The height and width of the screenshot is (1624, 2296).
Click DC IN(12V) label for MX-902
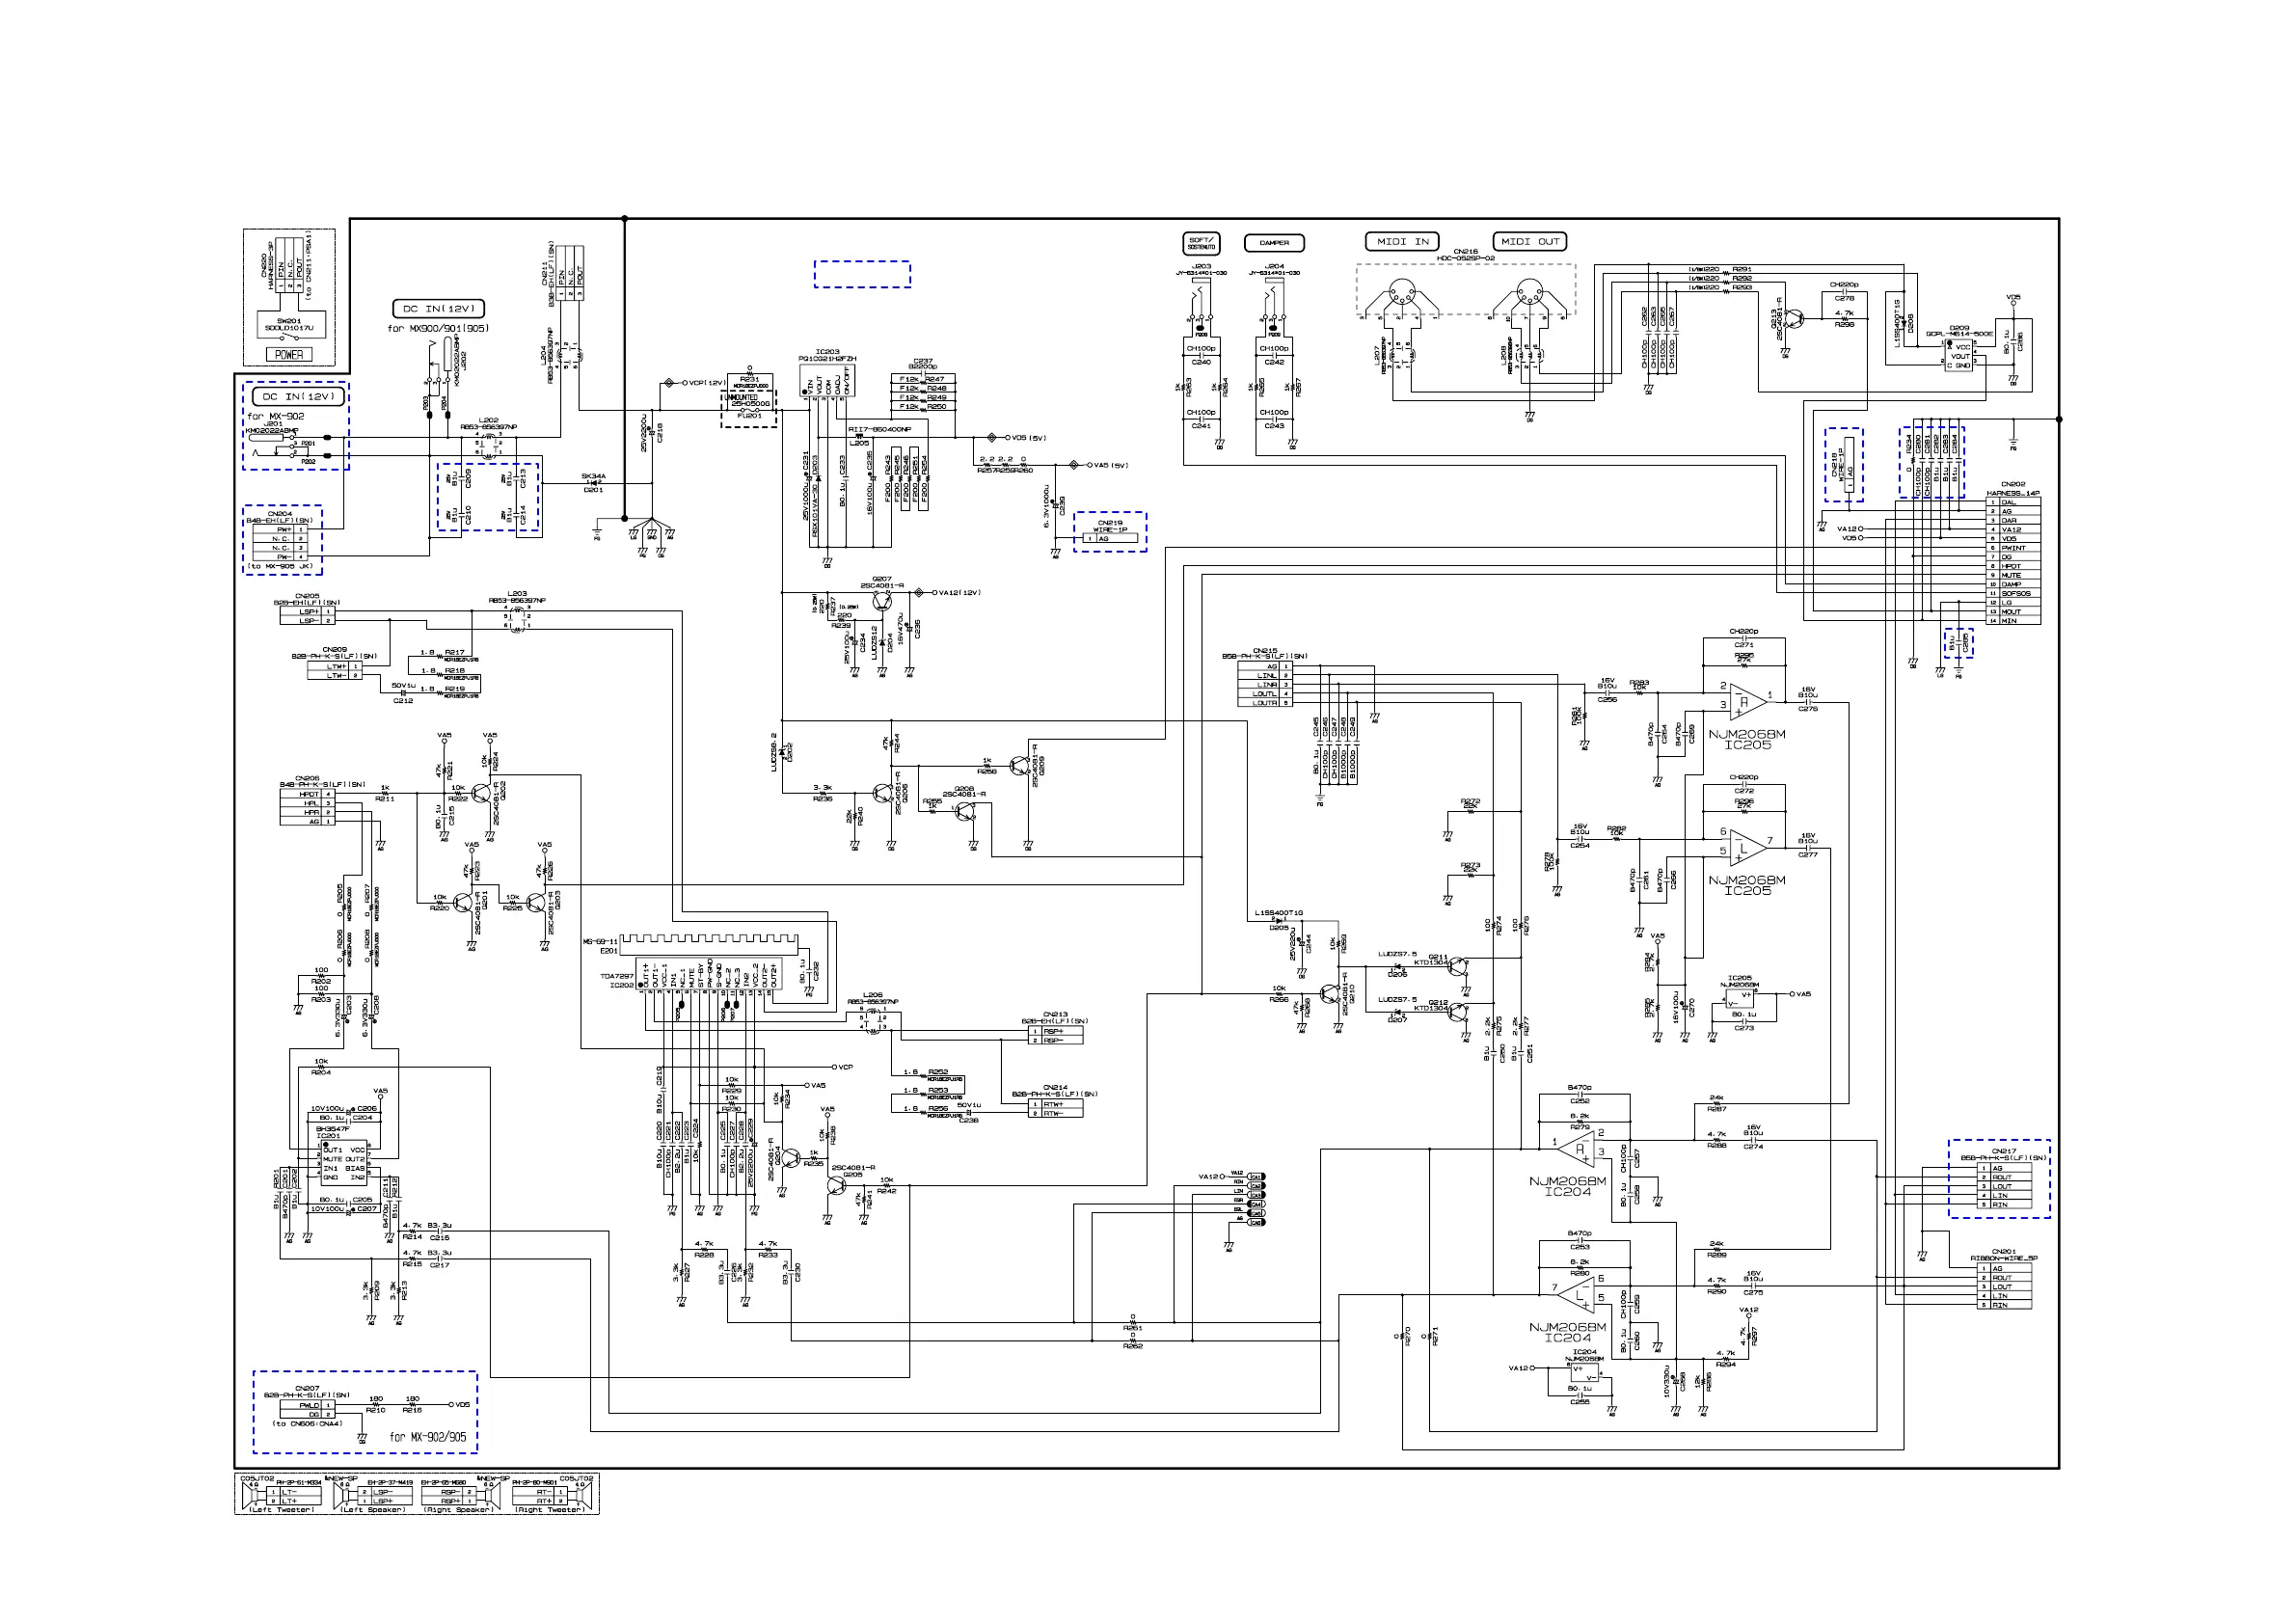298,397
